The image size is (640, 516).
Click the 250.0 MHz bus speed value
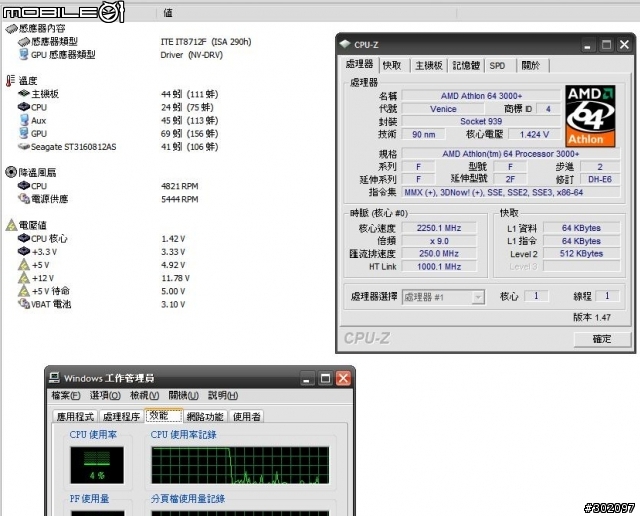pos(439,254)
